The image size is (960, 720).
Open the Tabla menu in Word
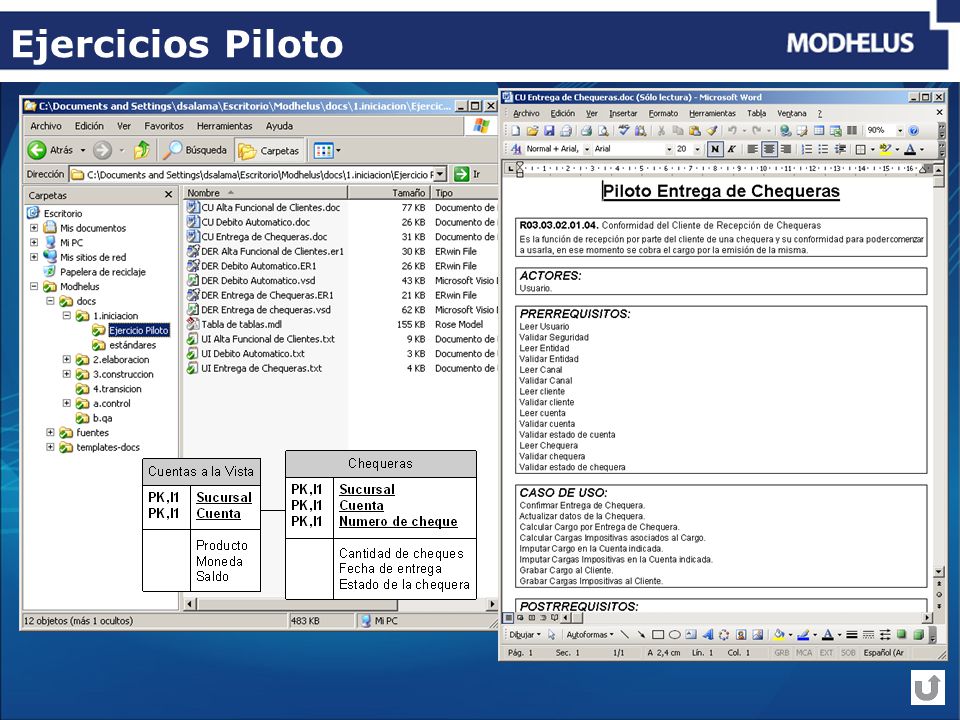coord(757,113)
